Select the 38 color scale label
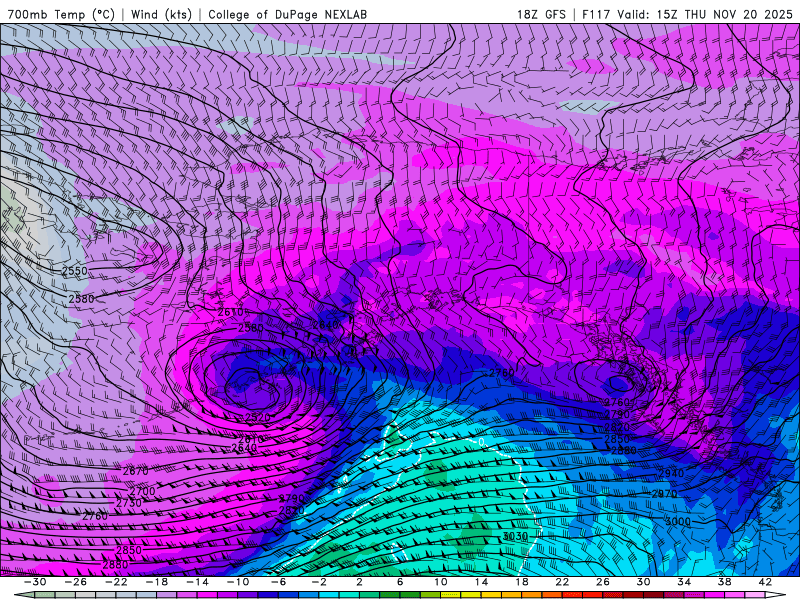This screenshot has height=600, width=800. point(724,582)
